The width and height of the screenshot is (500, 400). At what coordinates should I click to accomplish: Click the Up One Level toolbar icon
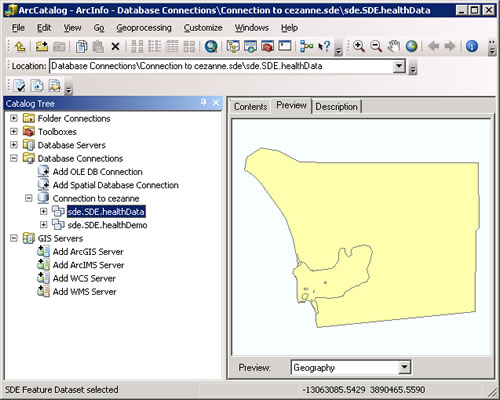(x=20, y=46)
